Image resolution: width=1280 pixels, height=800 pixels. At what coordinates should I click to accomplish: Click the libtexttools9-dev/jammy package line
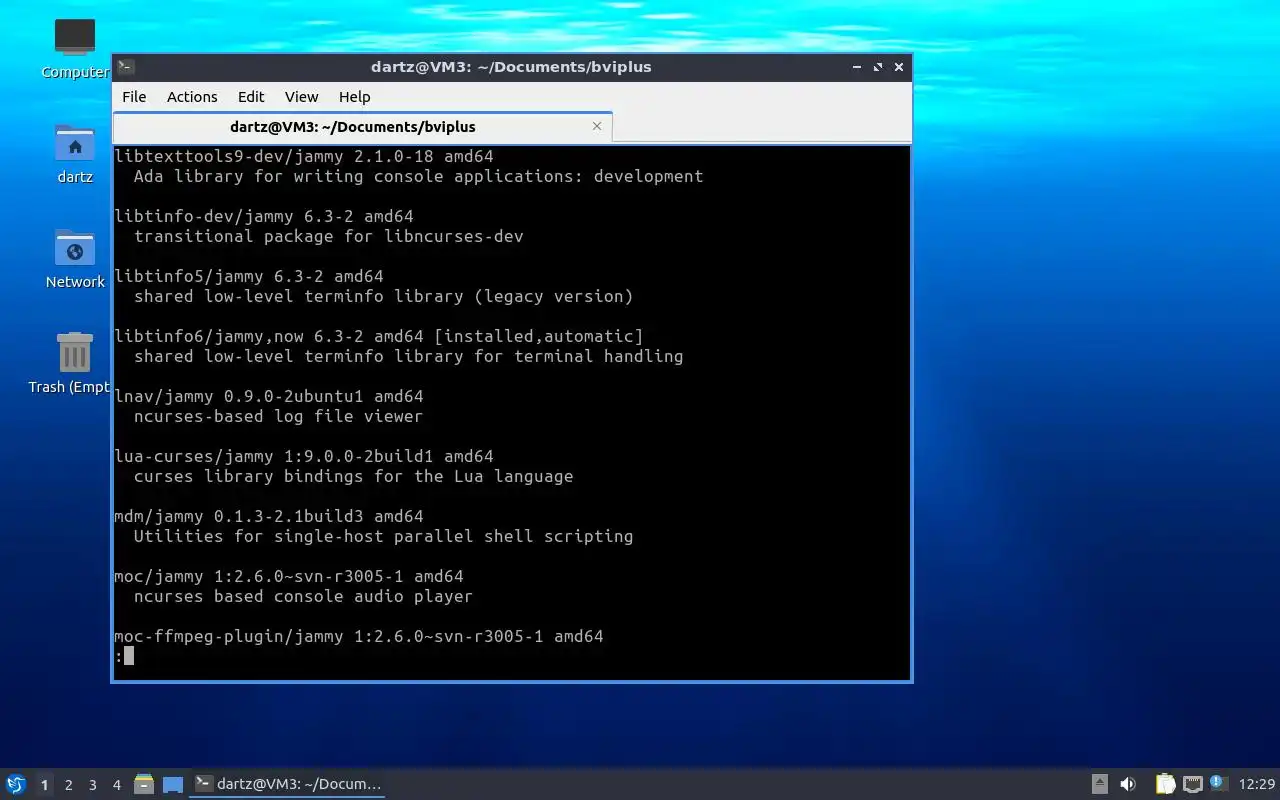point(304,156)
